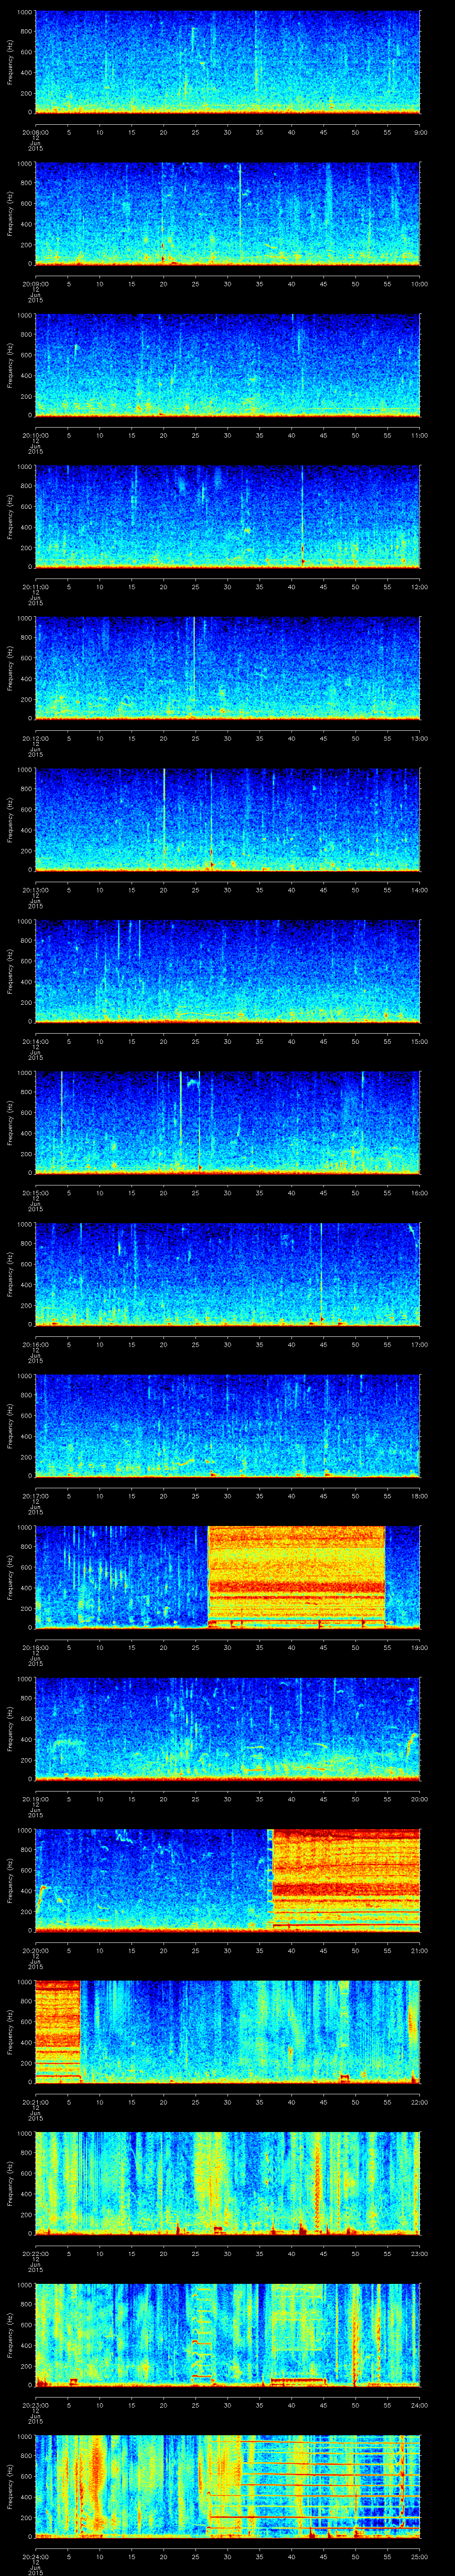Image resolution: width=455 pixels, height=2576 pixels.
Task: Click the spectrogram panel starting at 20:13:00
Action: coord(228,820)
